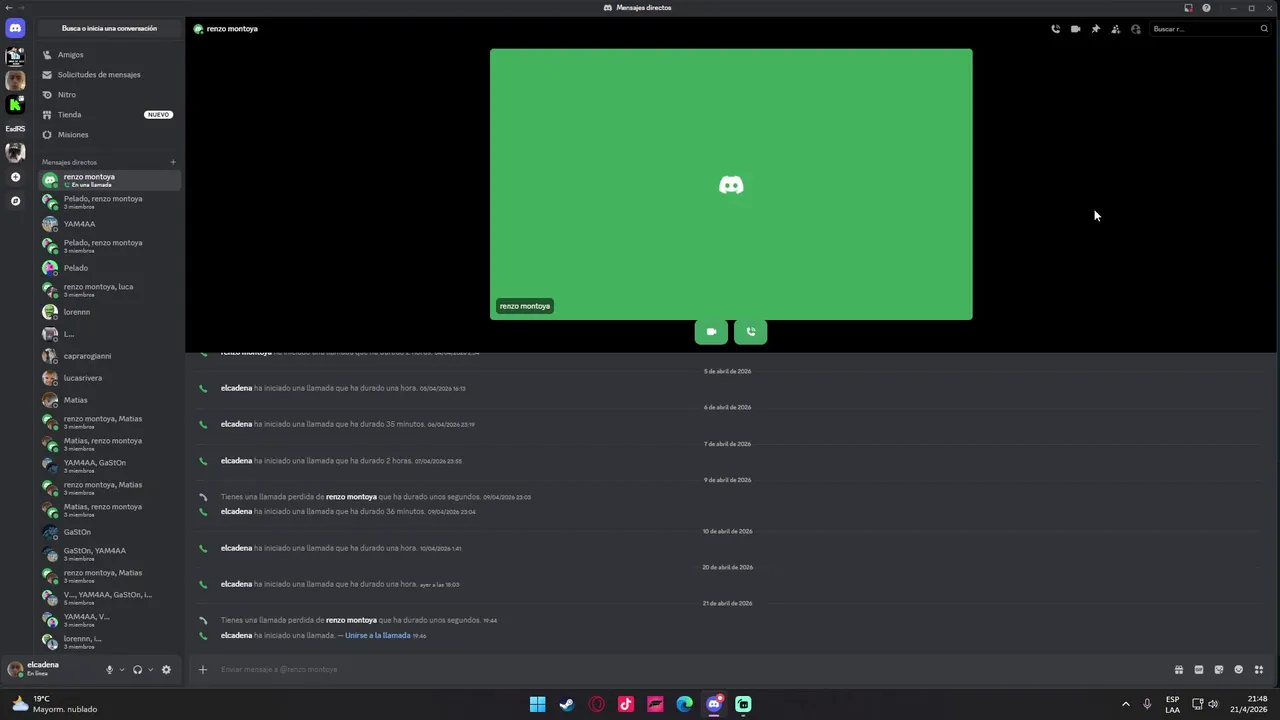Open GaStOn direct message
This screenshot has width=1280, height=720.
pyautogui.click(x=110, y=532)
